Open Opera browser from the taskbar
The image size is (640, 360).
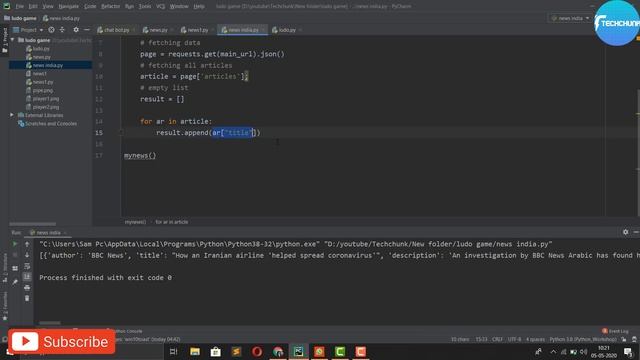point(257,351)
